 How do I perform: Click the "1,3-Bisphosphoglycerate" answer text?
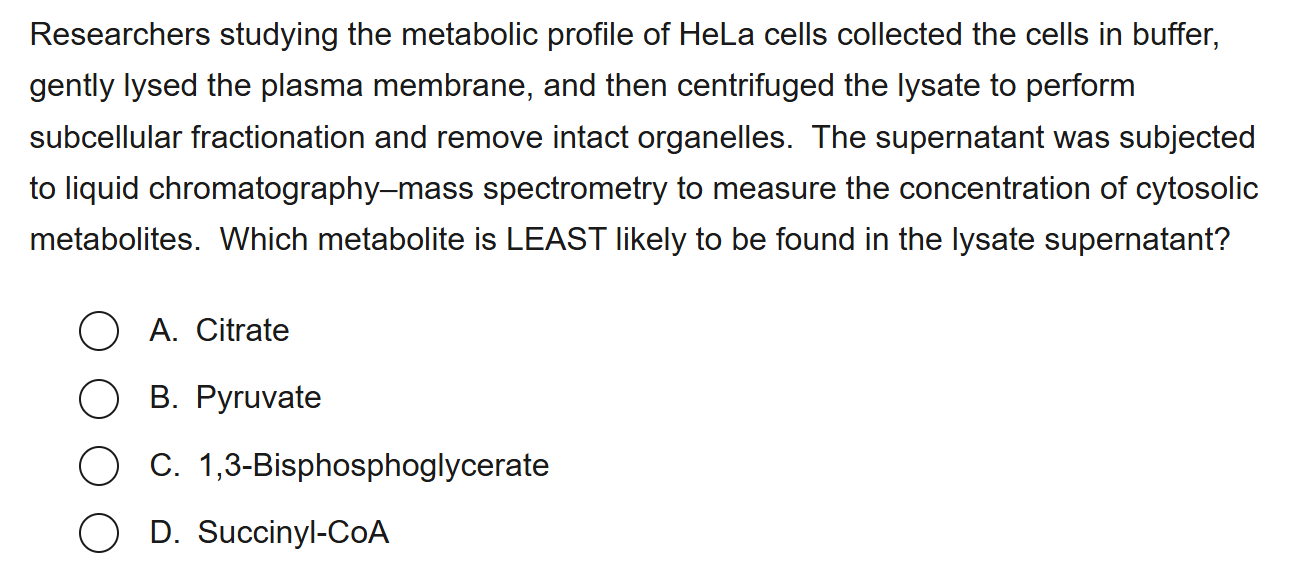tap(373, 466)
